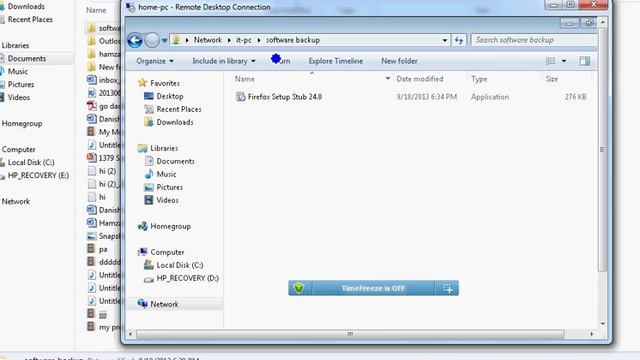Open Documents library in remote window
Screen dimensions: 640x360
tap(176, 161)
